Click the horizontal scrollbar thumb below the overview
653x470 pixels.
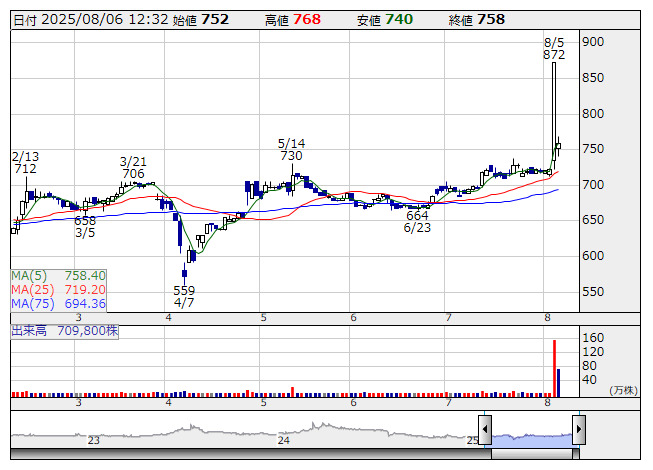click(x=532, y=454)
